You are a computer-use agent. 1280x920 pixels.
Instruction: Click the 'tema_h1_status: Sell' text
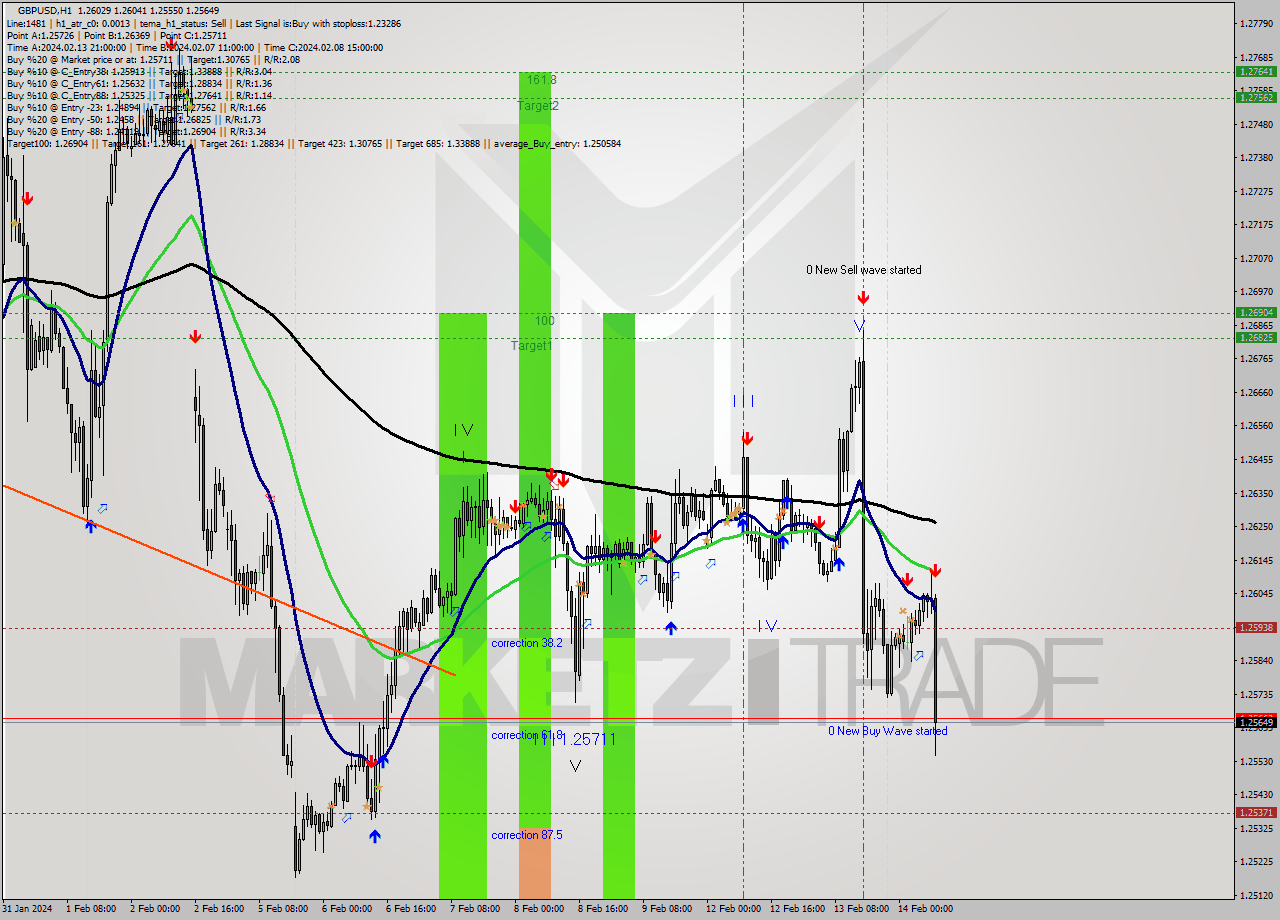click(182, 23)
